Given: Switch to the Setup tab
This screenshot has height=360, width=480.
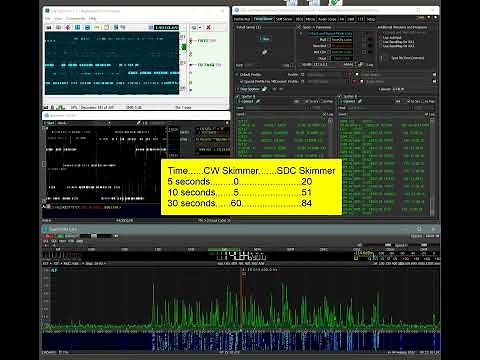Looking at the screenshot, I should [x=371, y=19].
